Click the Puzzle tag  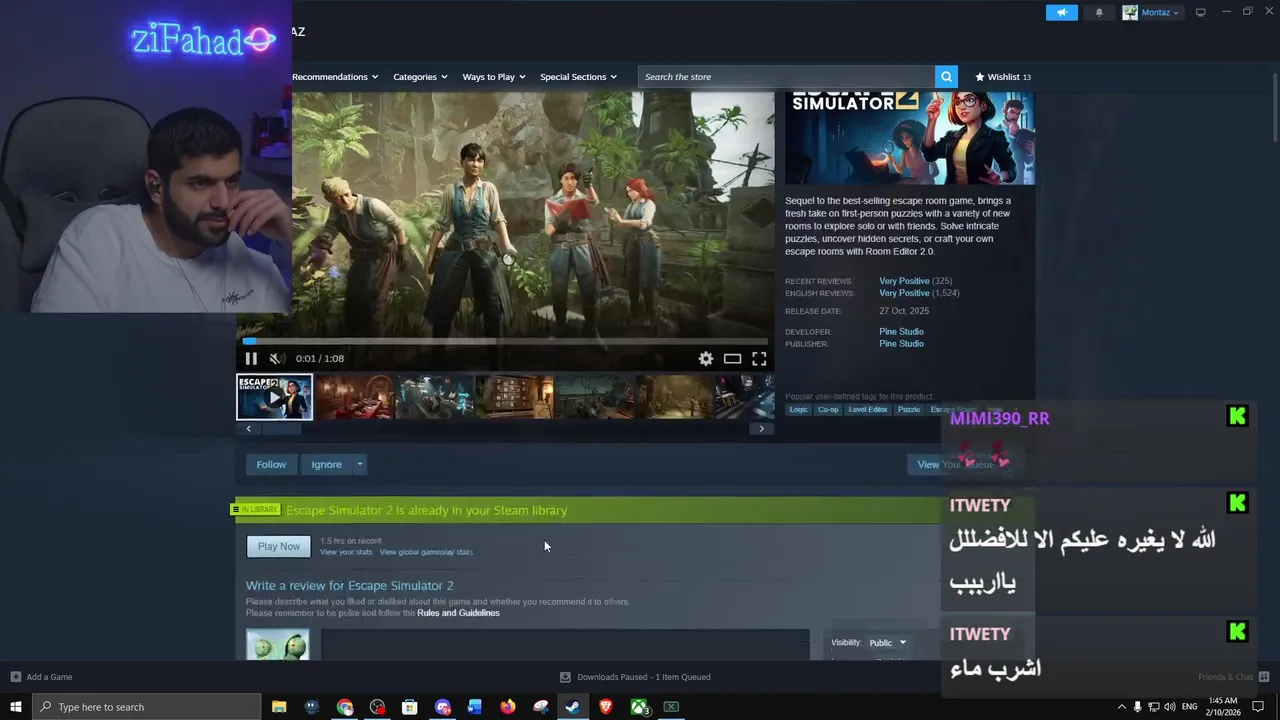(908, 409)
